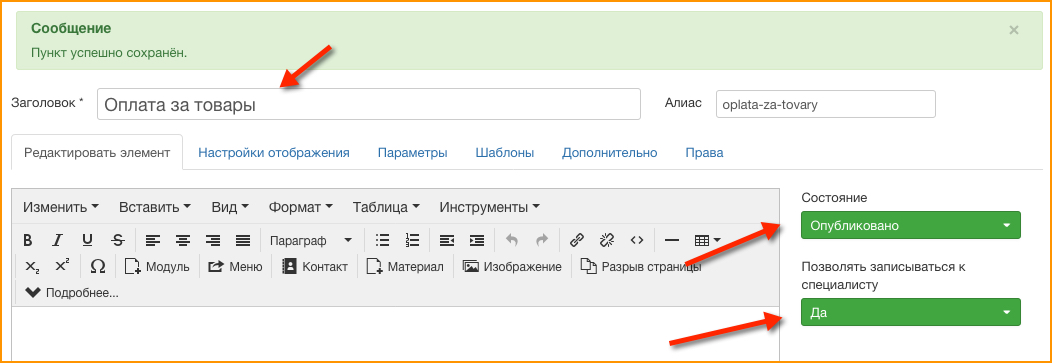Insert a Разрыв страницы page break
Viewport: 1052px width, 363px height.
[x=641, y=266]
